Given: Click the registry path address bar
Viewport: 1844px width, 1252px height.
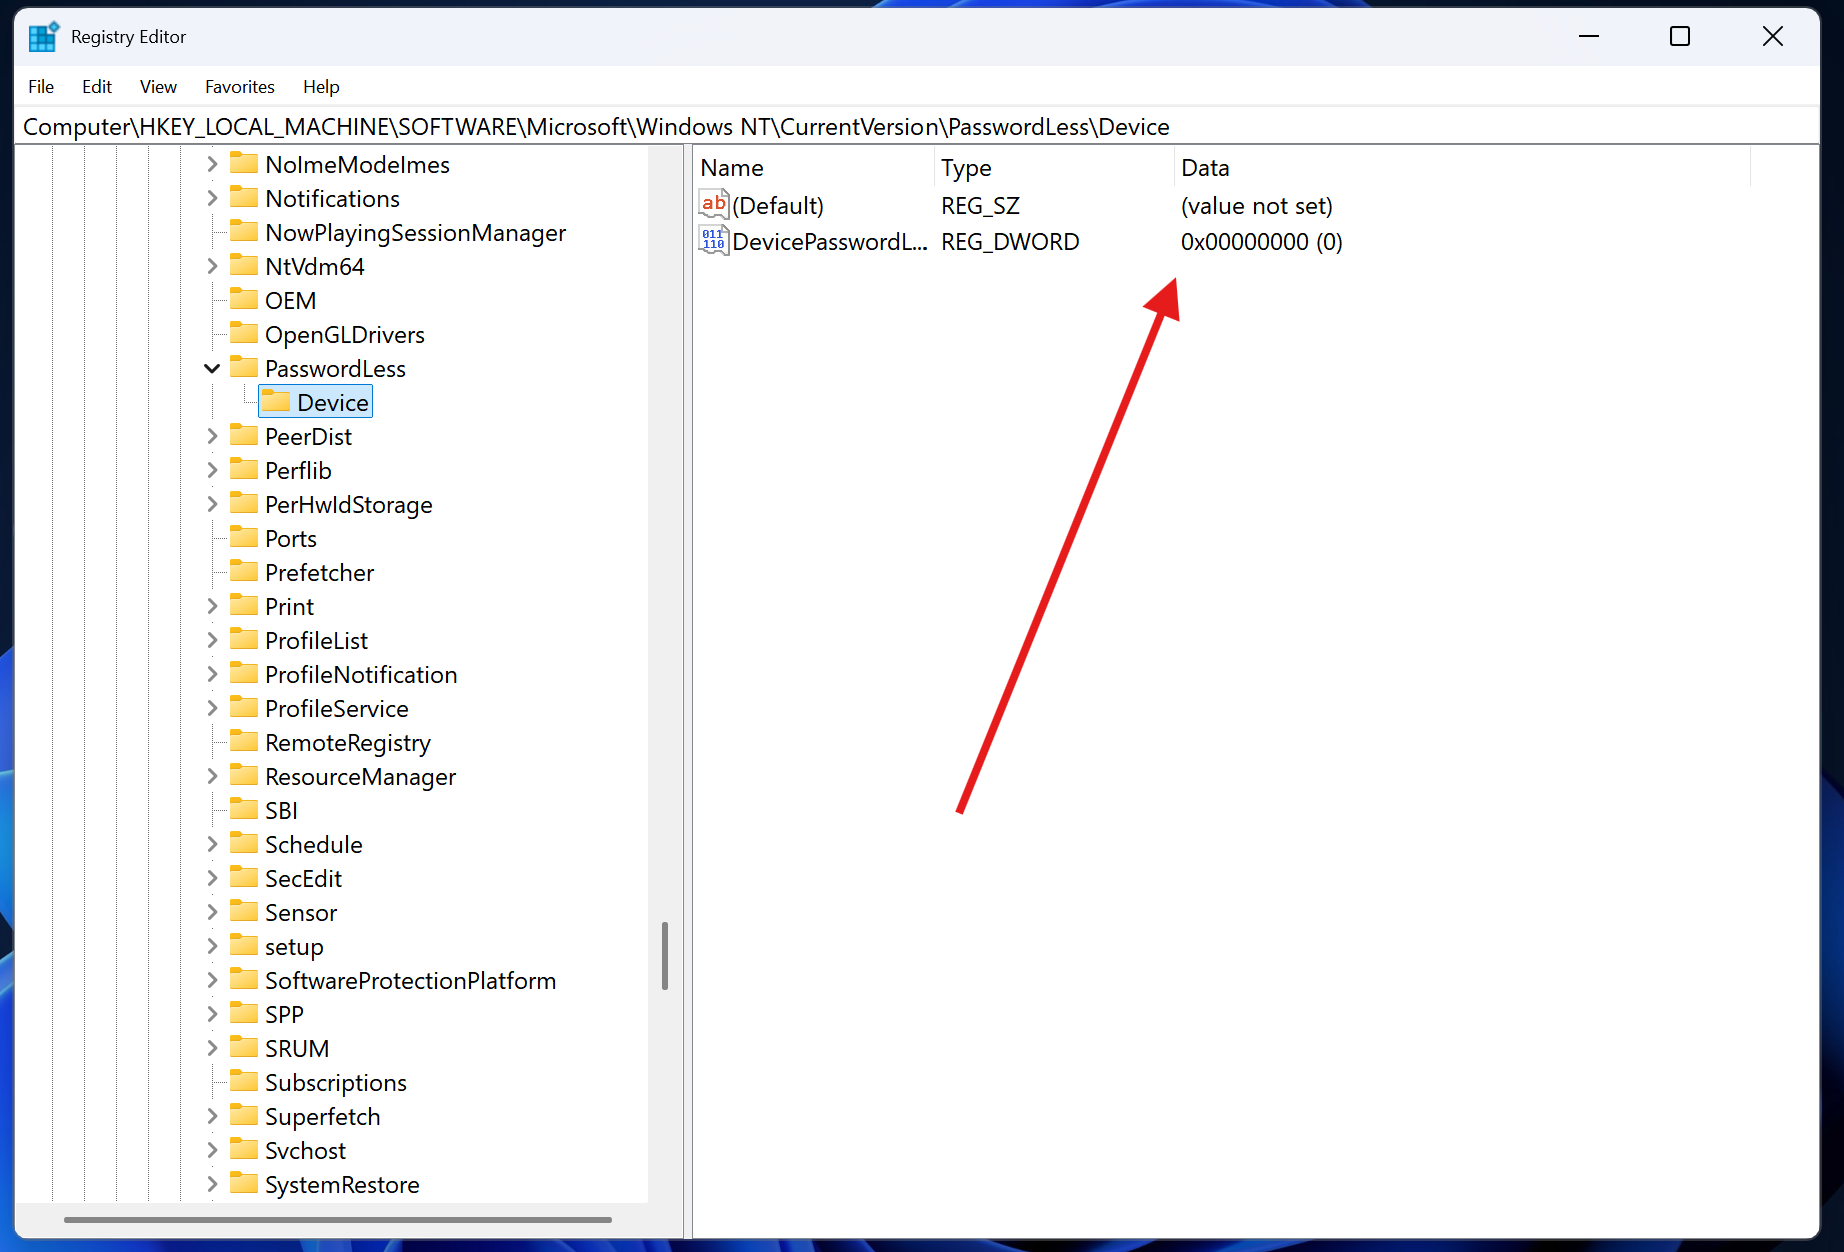Looking at the screenshot, I should tap(918, 126).
